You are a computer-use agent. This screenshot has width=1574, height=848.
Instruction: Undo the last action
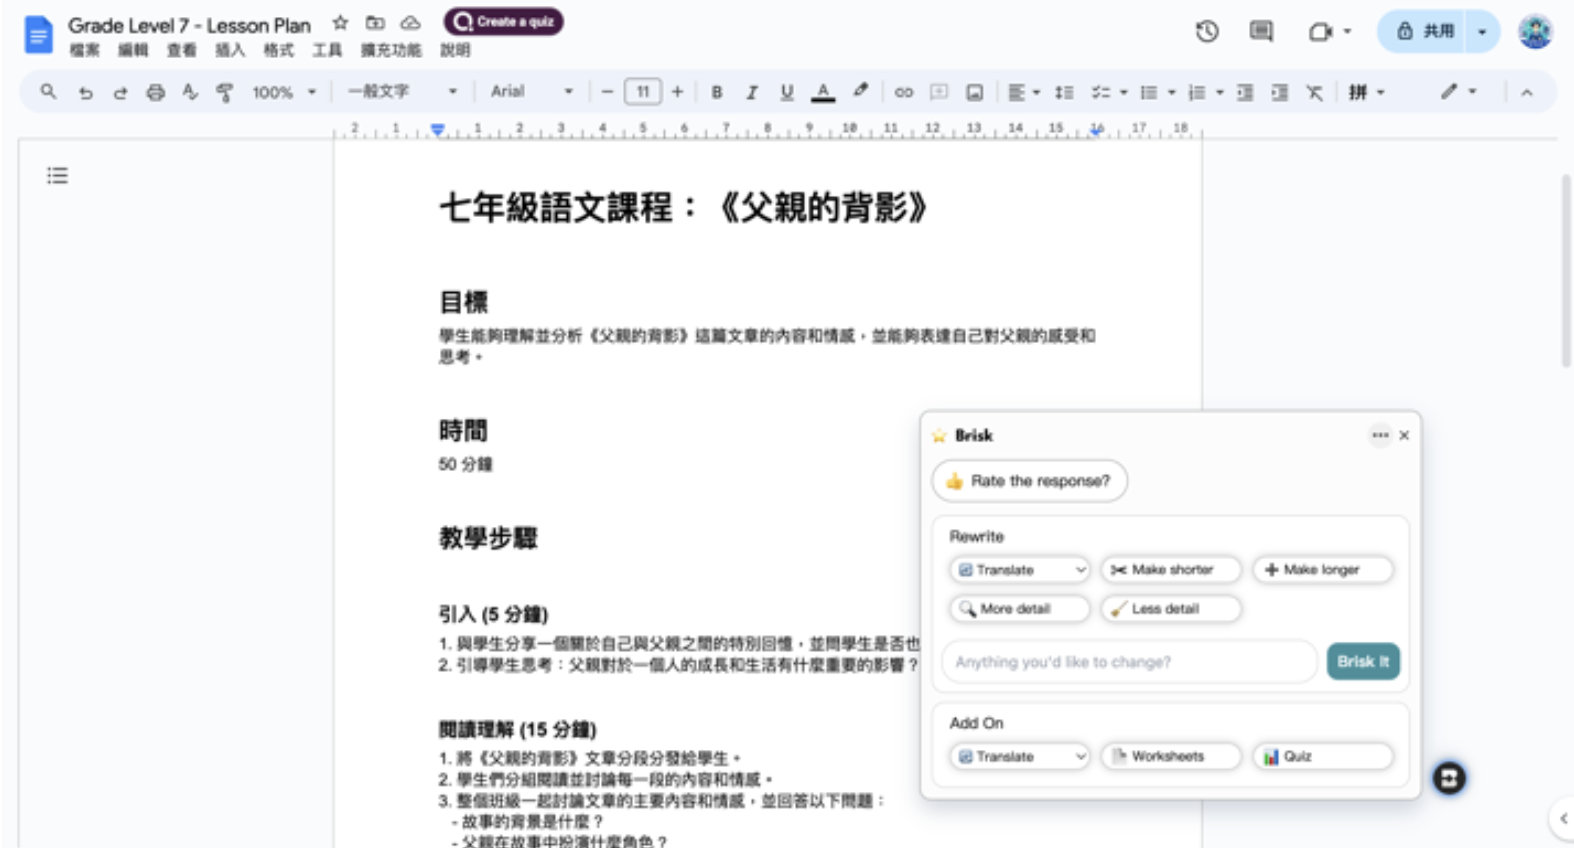point(86,92)
